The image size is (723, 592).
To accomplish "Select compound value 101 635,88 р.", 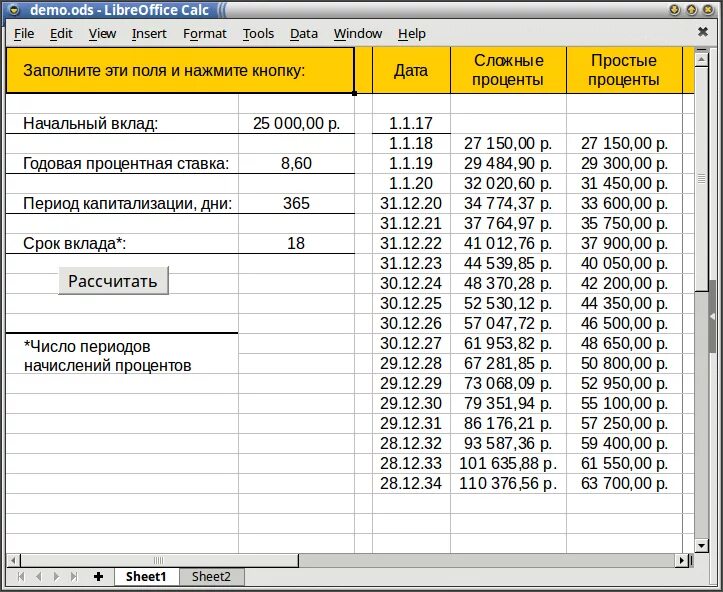I will click(508, 463).
